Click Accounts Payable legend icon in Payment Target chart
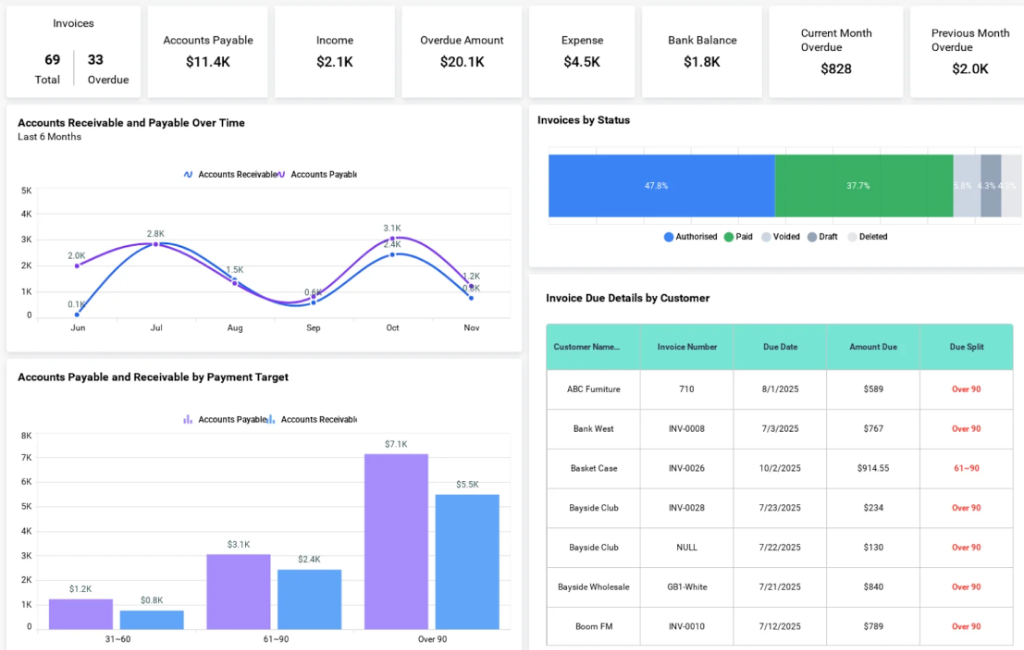The width and height of the screenshot is (1024, 650). pyautogui.click(x=187, y=419)
